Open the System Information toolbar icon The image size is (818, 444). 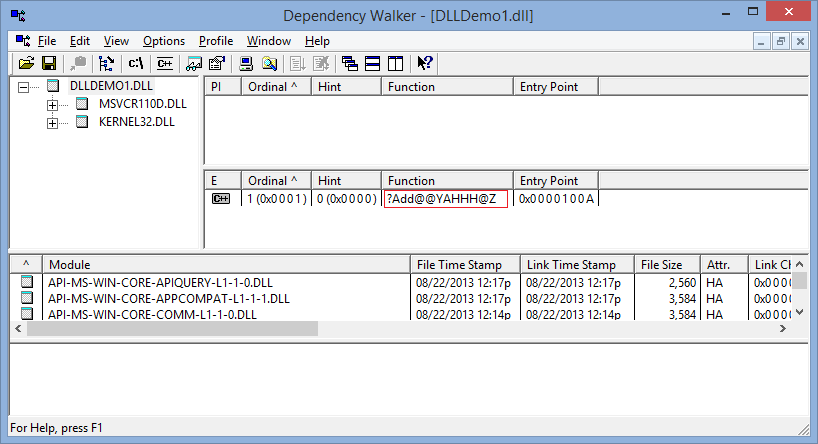(x=245, y=64)
